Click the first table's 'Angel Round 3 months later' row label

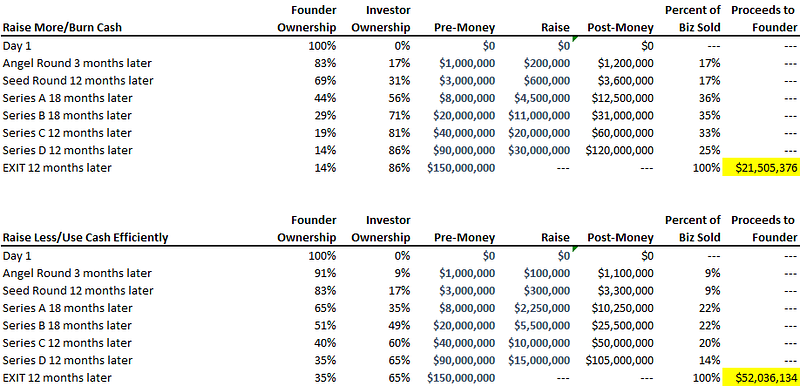[77, 63]
